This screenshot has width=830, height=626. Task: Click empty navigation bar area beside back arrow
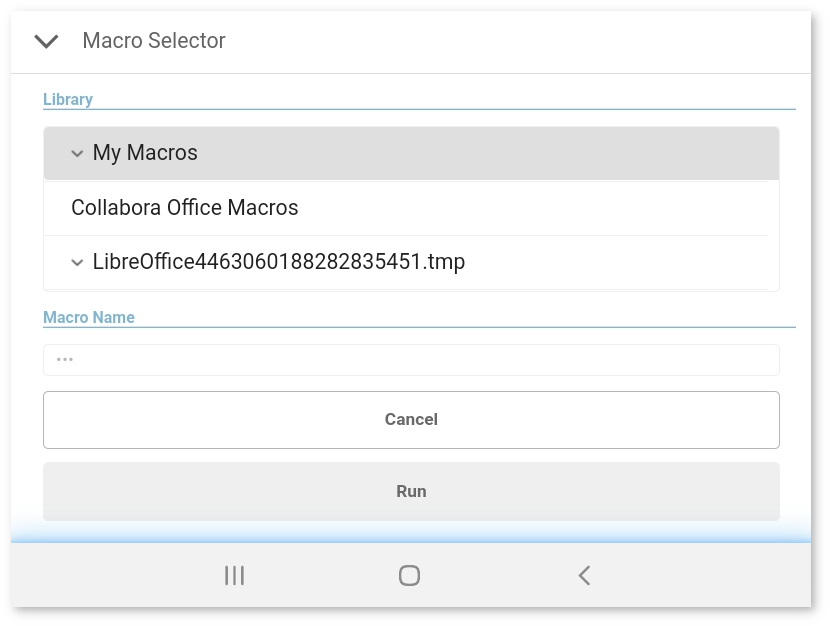(x=699, y=576)
